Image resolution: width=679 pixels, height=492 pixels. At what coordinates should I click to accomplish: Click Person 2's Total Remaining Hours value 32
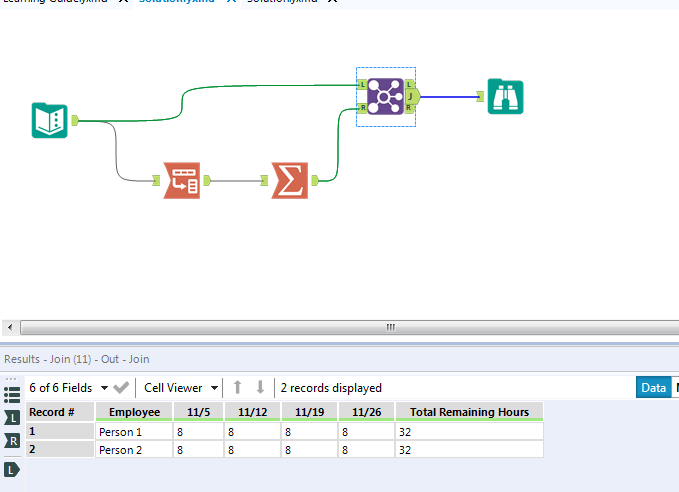click(469, 450)
